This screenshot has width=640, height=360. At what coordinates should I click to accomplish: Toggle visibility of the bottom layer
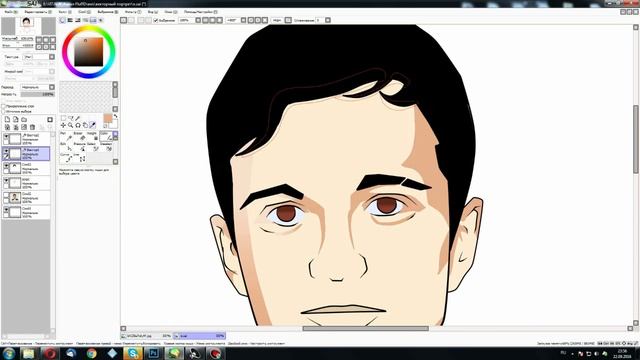[x=6, y=209]
